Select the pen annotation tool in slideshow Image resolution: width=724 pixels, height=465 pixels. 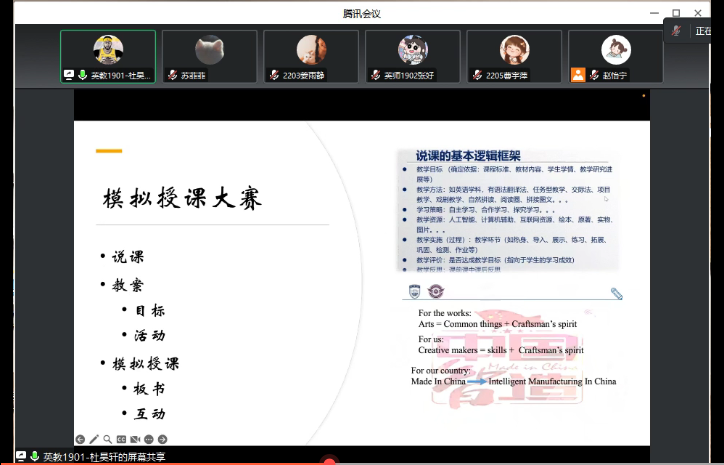click(94, 439)
